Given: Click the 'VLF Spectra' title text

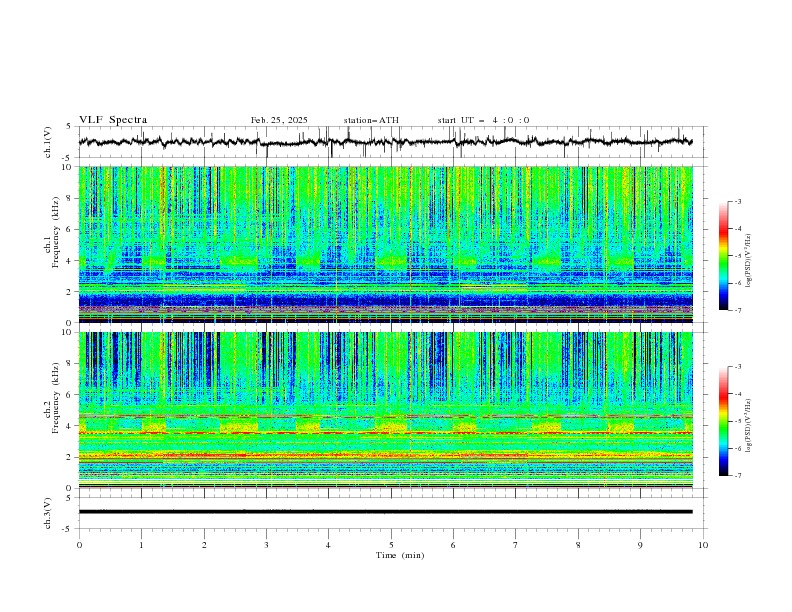Looking at the screenshot, I should [113, 120].
